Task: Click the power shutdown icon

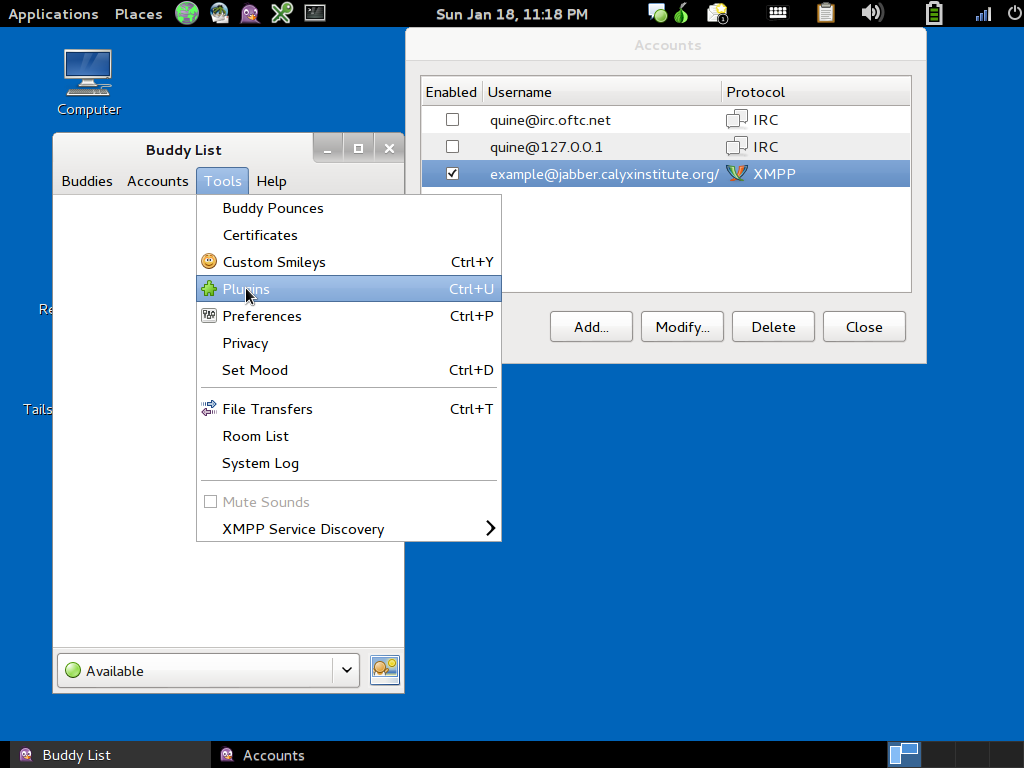Action: [1015, 13]
